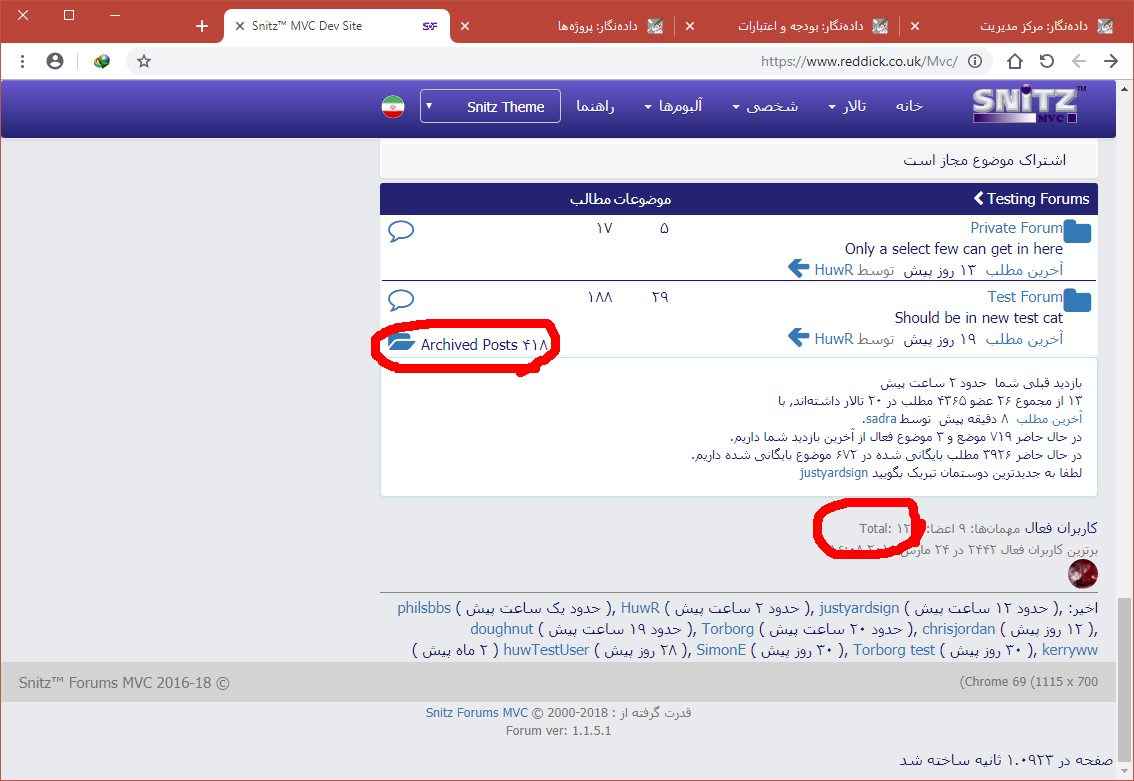The width and height of the screenshot is (1134, 781).
Task: Click the active user avatar thumbnail
Action: click(1083, 574)
